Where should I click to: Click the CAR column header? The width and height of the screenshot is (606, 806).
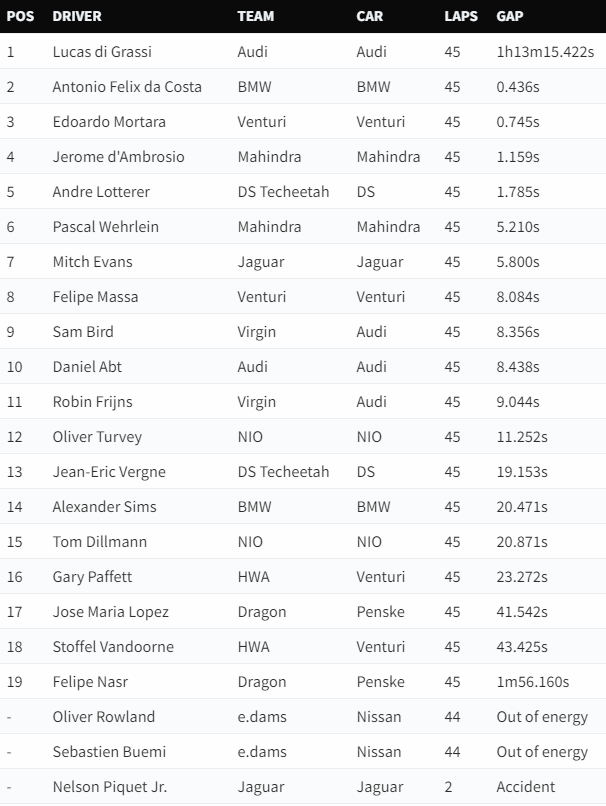[370, 16]
